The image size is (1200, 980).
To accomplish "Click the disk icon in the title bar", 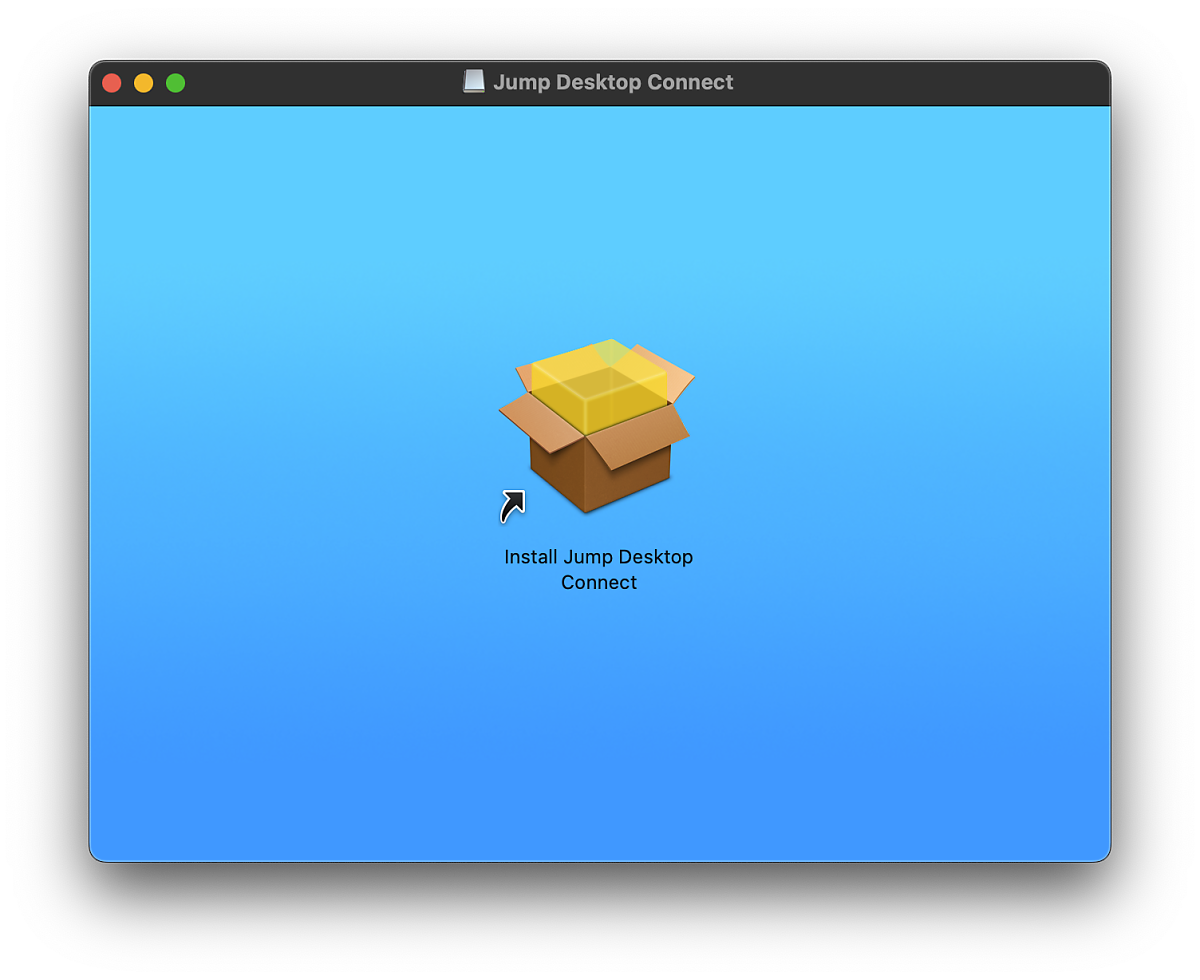I will tap(474, 82).
